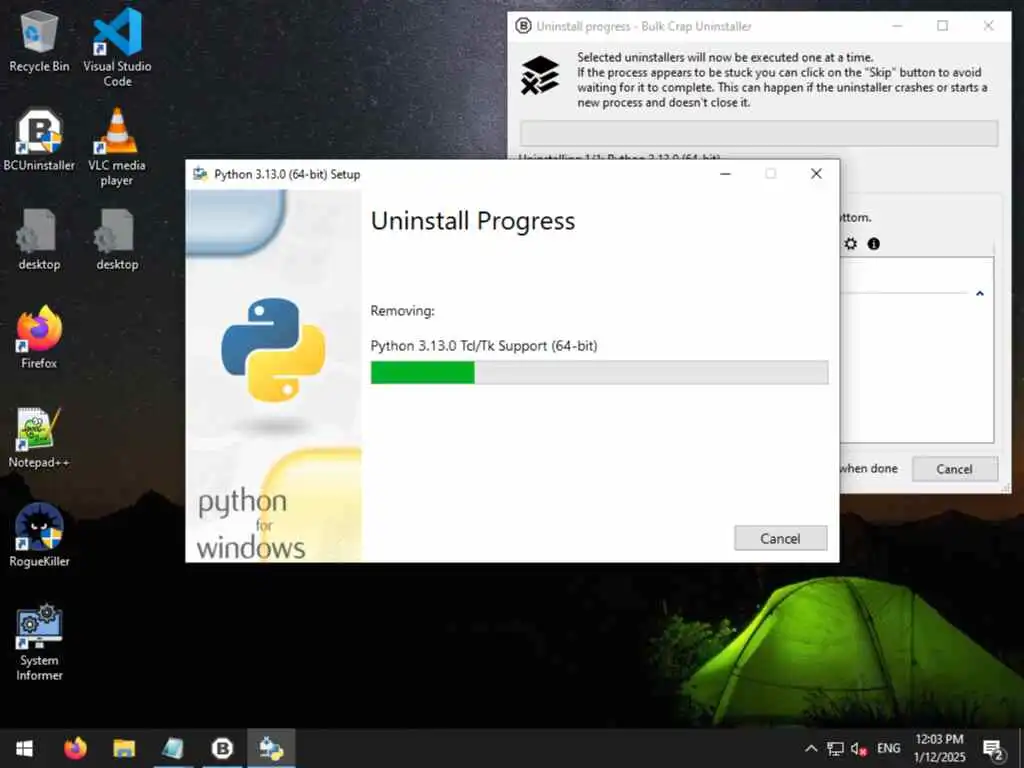
Task: Click the info icon in Bulk Crap Uninstaller
Action: (873, 244)
